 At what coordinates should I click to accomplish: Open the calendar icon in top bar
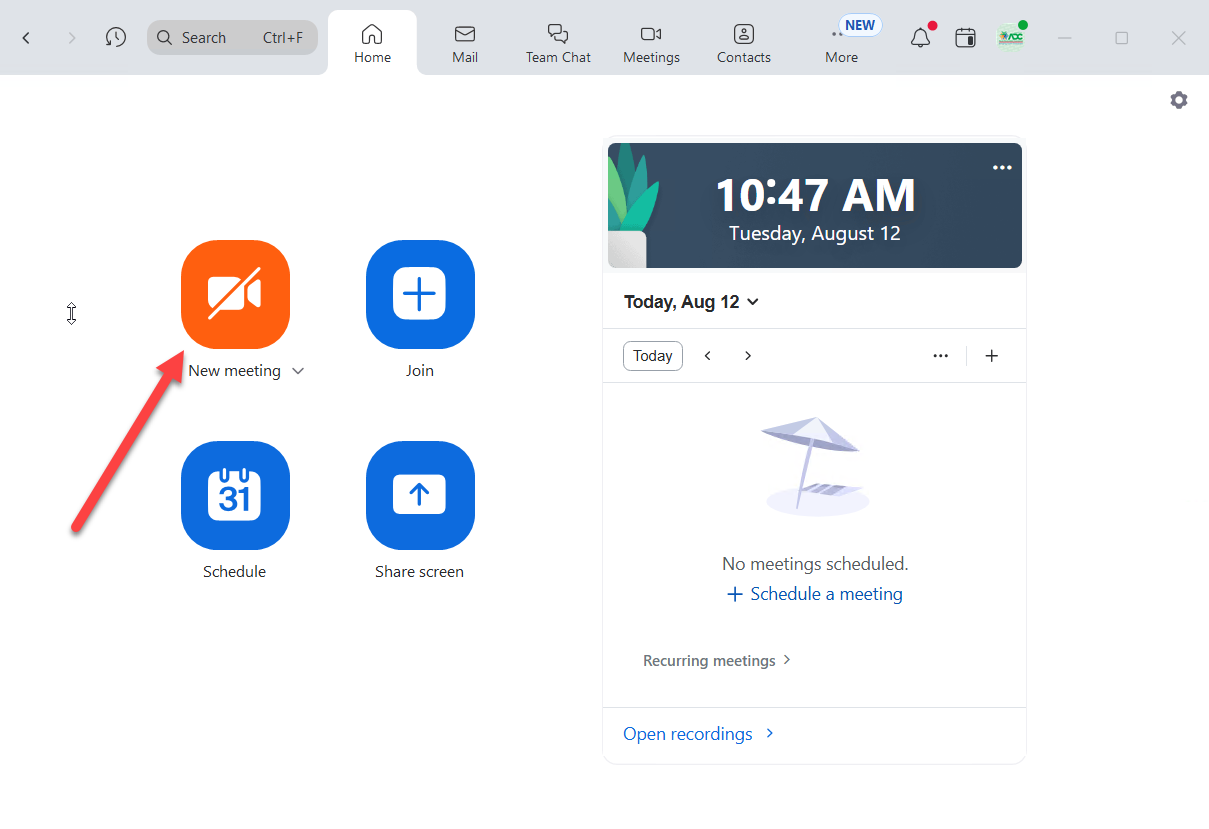coord(965,38)
